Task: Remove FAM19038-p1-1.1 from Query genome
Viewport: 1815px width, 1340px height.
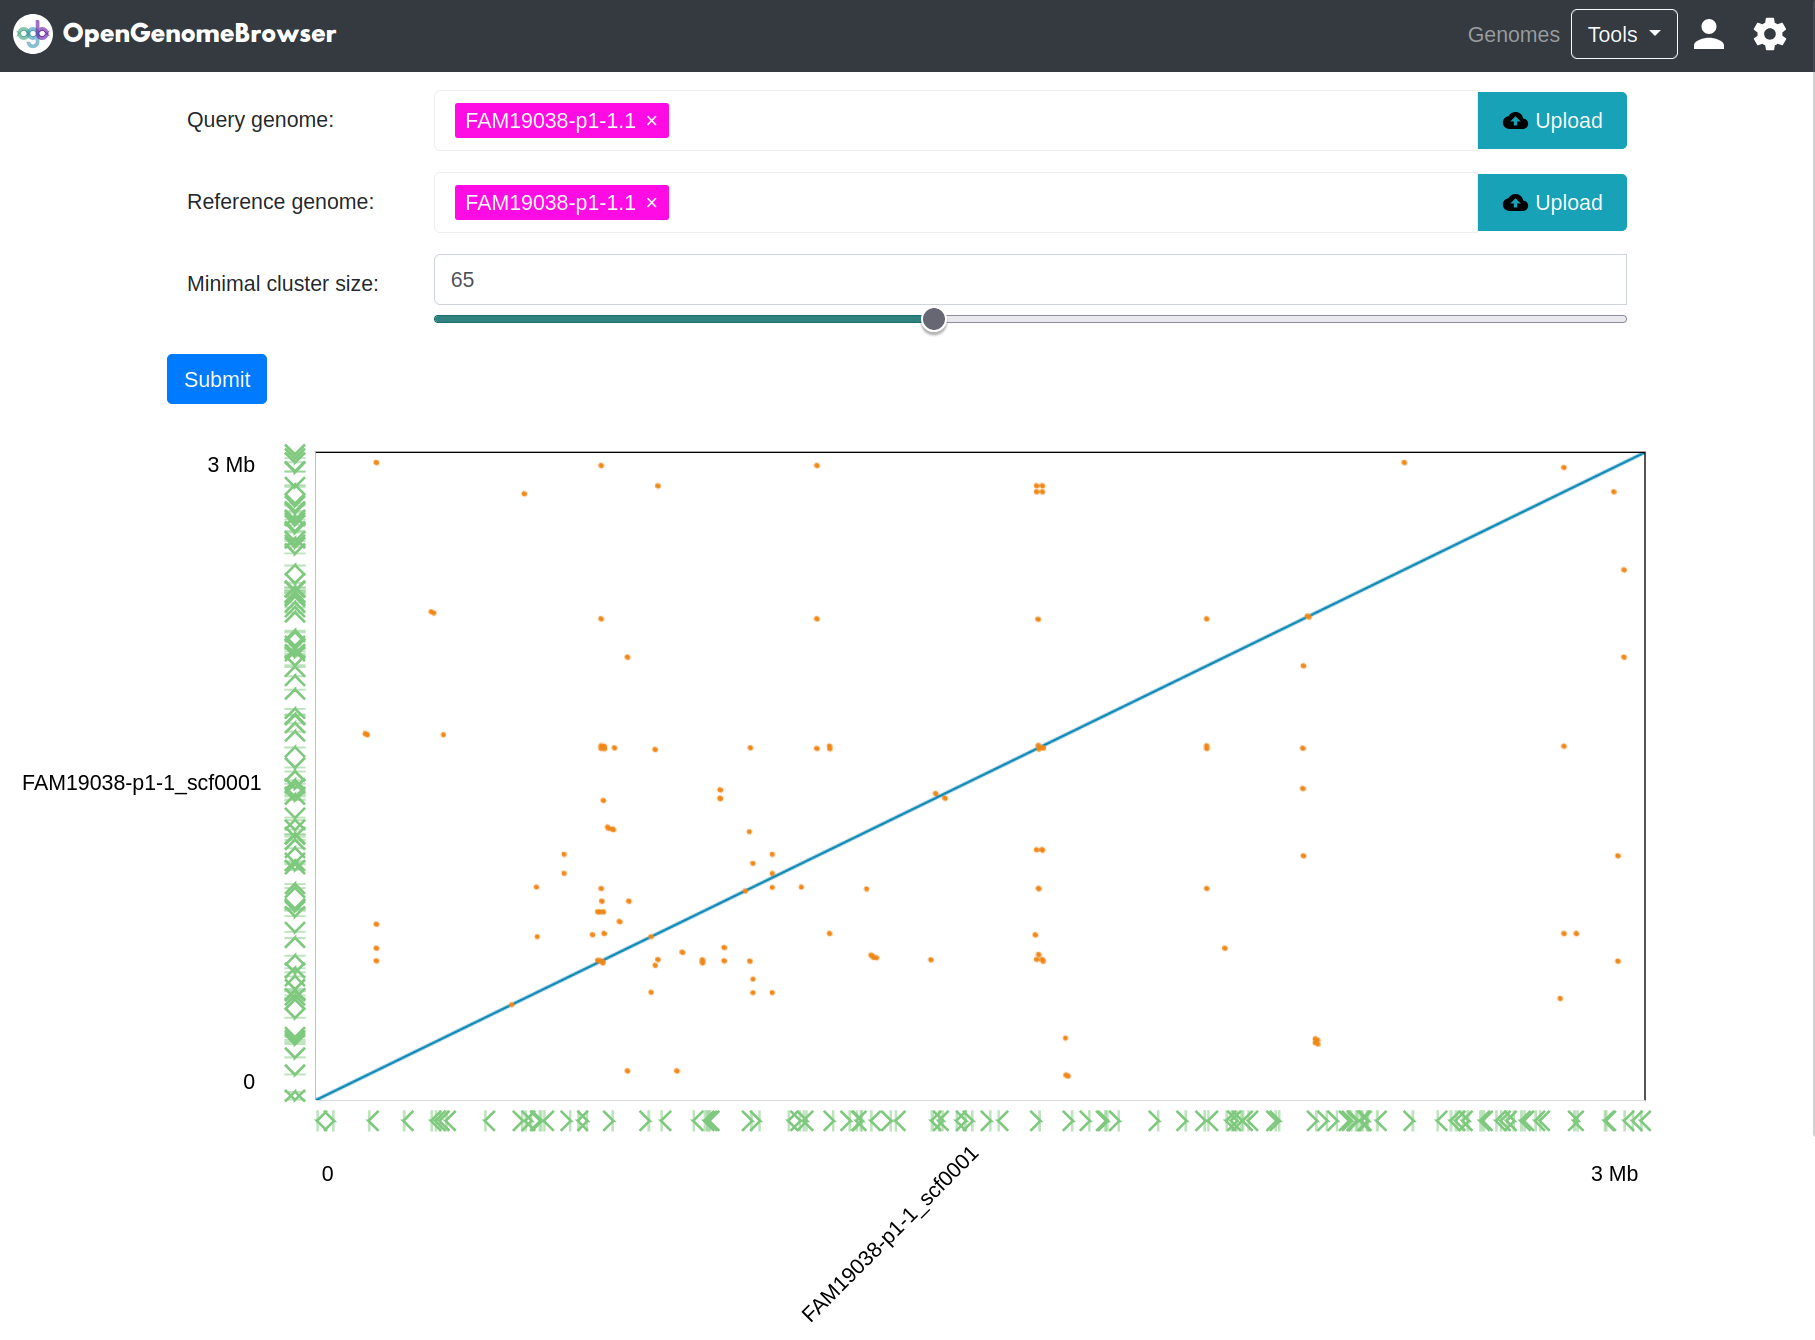Action: pos(652,121)
